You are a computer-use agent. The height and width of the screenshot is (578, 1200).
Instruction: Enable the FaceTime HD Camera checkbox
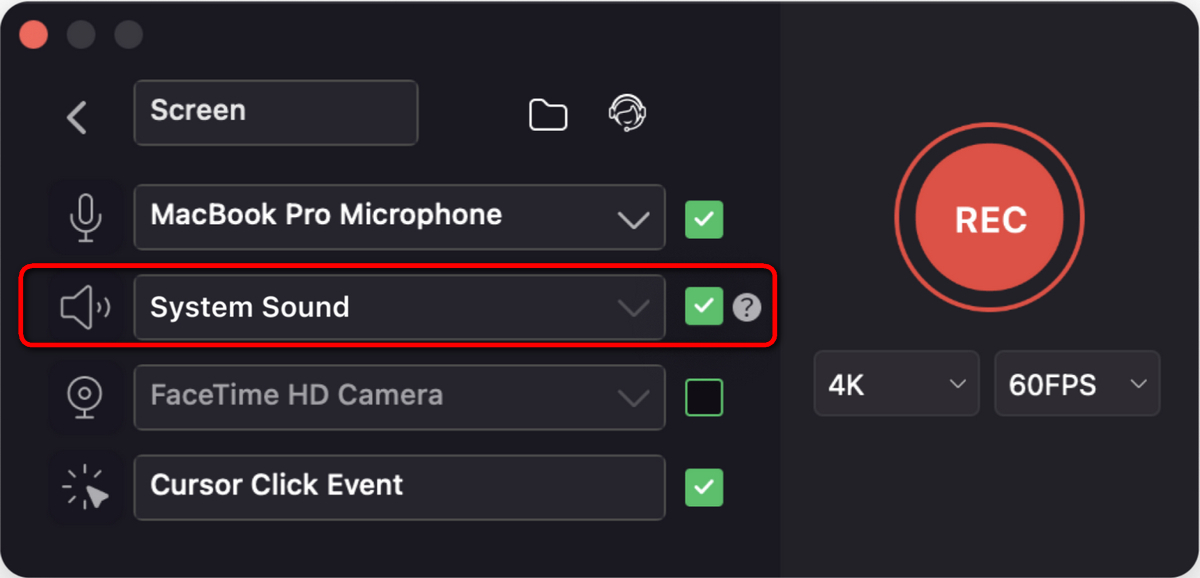704,397
